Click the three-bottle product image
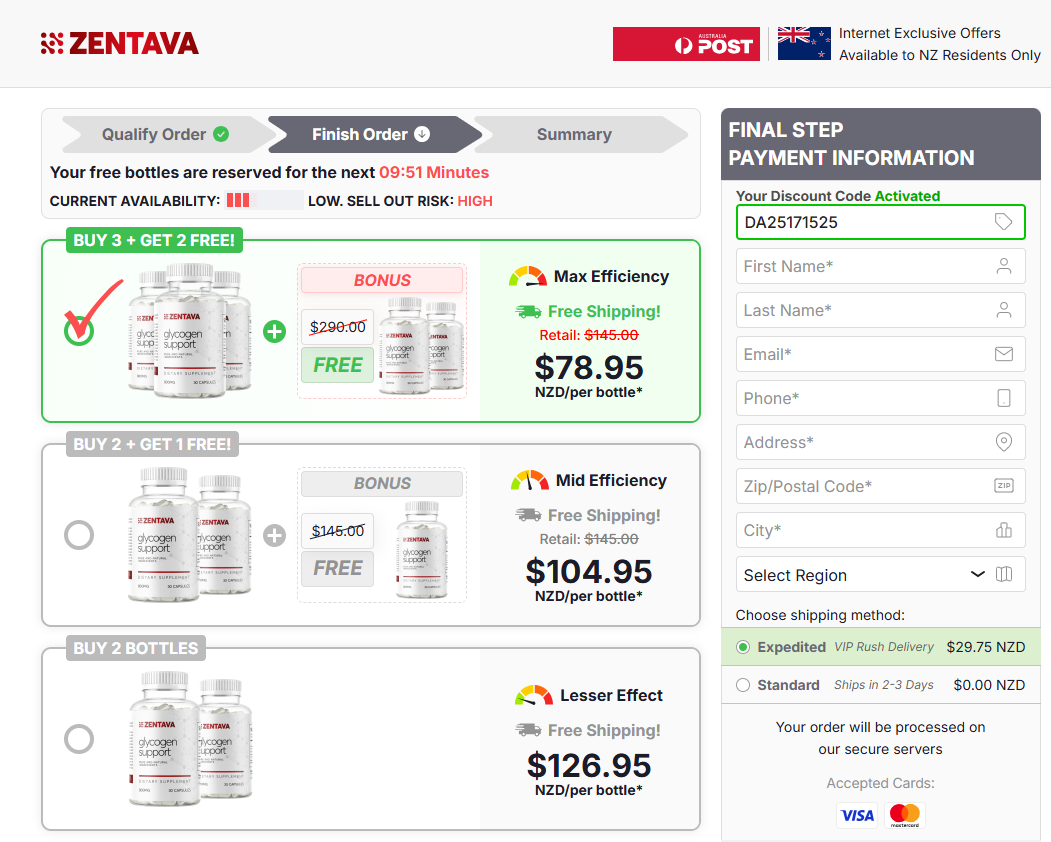1051x842 pixels. coord(190,330)
